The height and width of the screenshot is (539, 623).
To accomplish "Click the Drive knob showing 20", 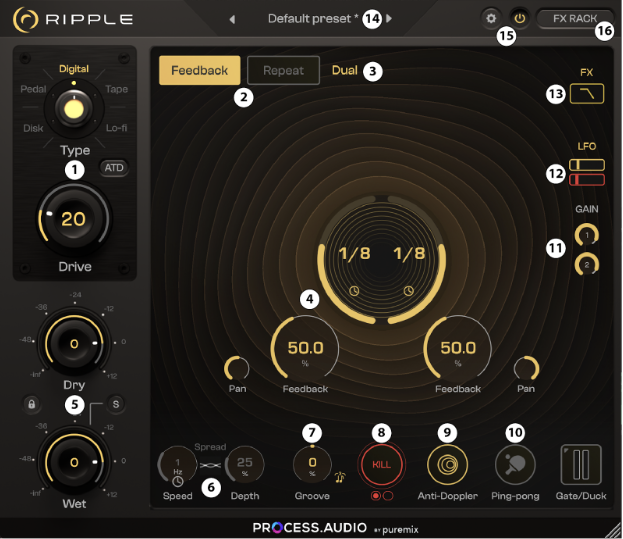I will pos(74,219).
